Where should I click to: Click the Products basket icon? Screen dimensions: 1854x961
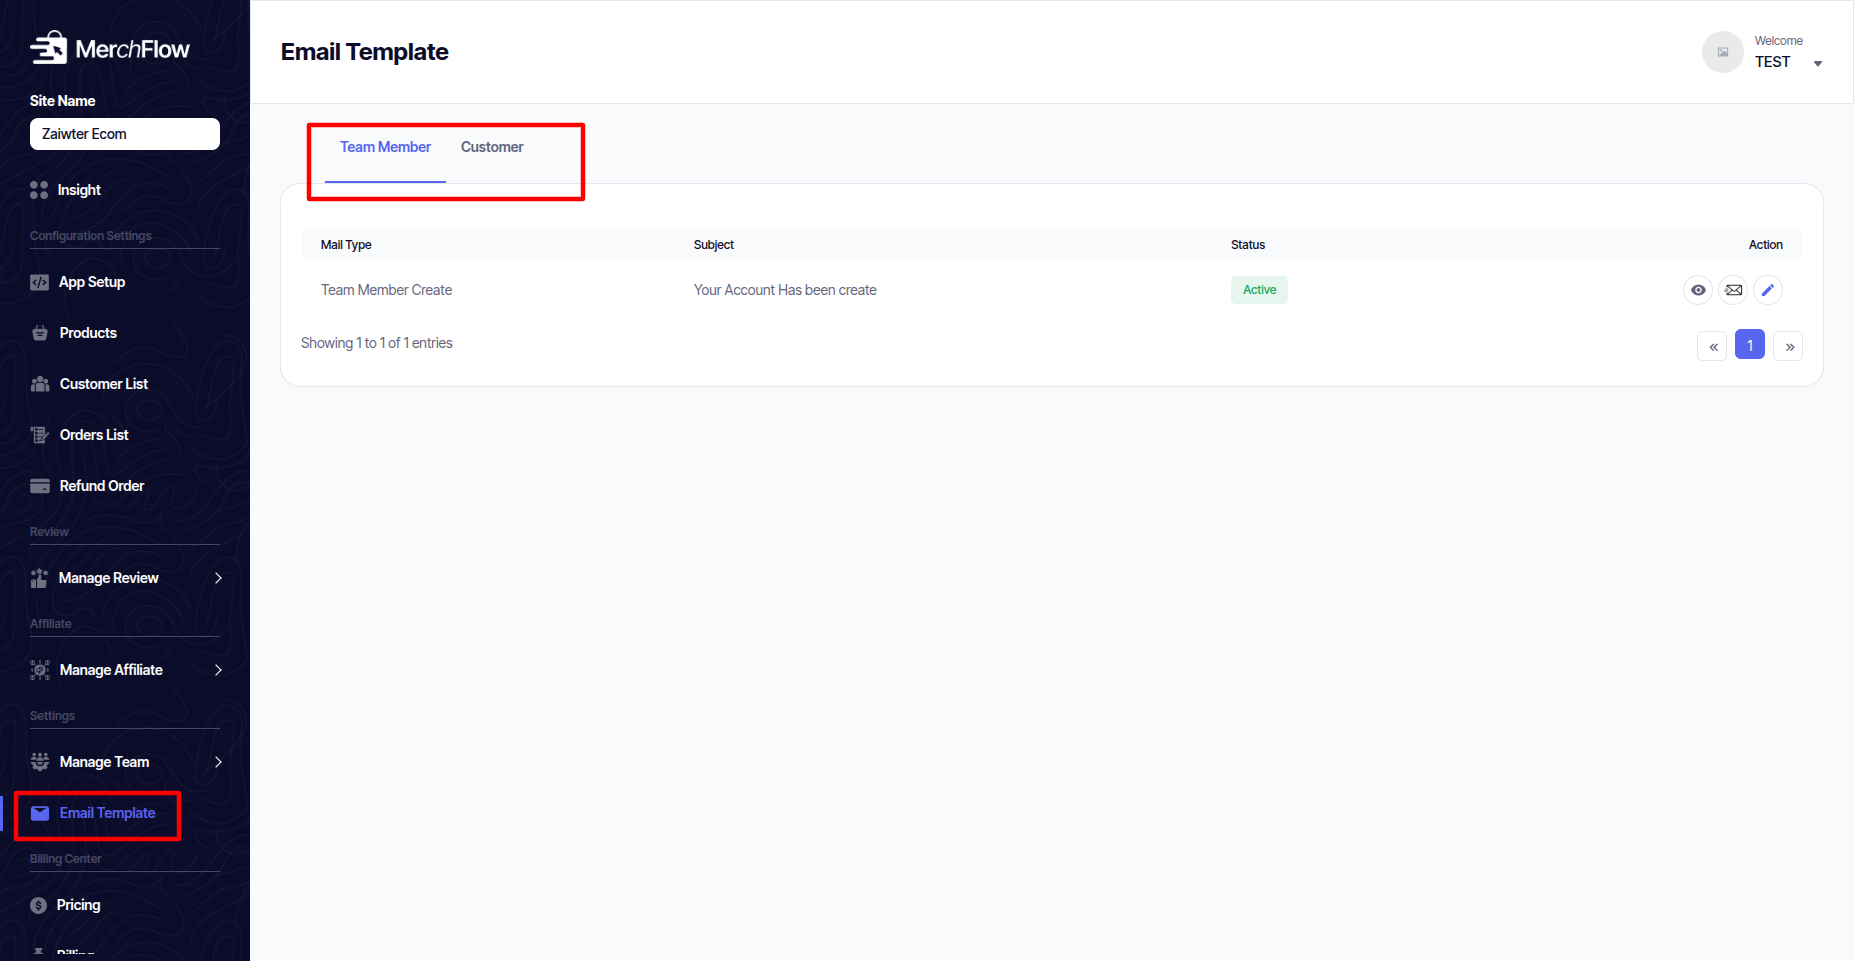coord(40,333)
